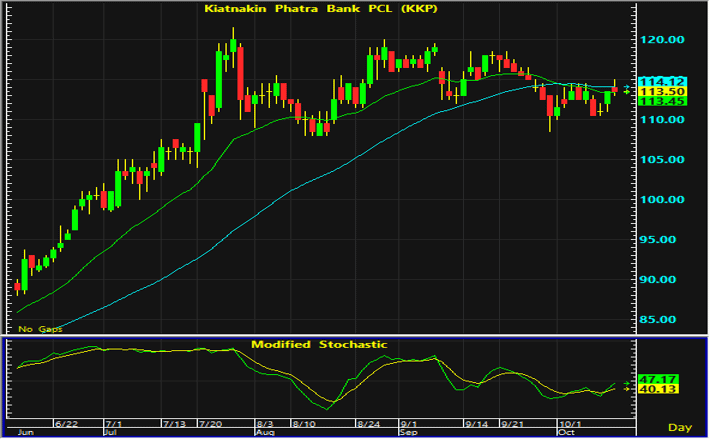710x439 pixels.
Task: Click the Oct month label
Action: click(567, 433)
